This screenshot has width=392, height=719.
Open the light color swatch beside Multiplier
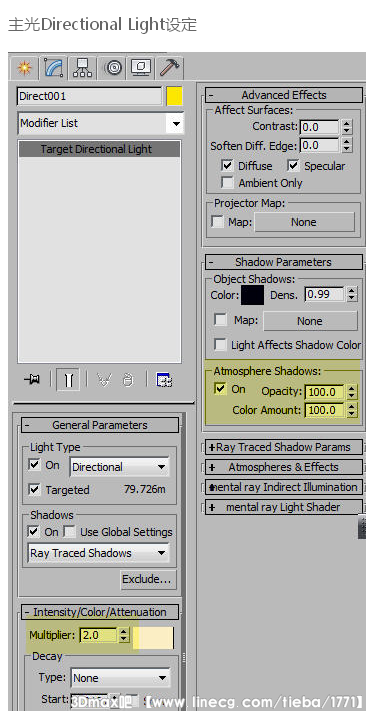pyautogui.click(x=154, y=638)
